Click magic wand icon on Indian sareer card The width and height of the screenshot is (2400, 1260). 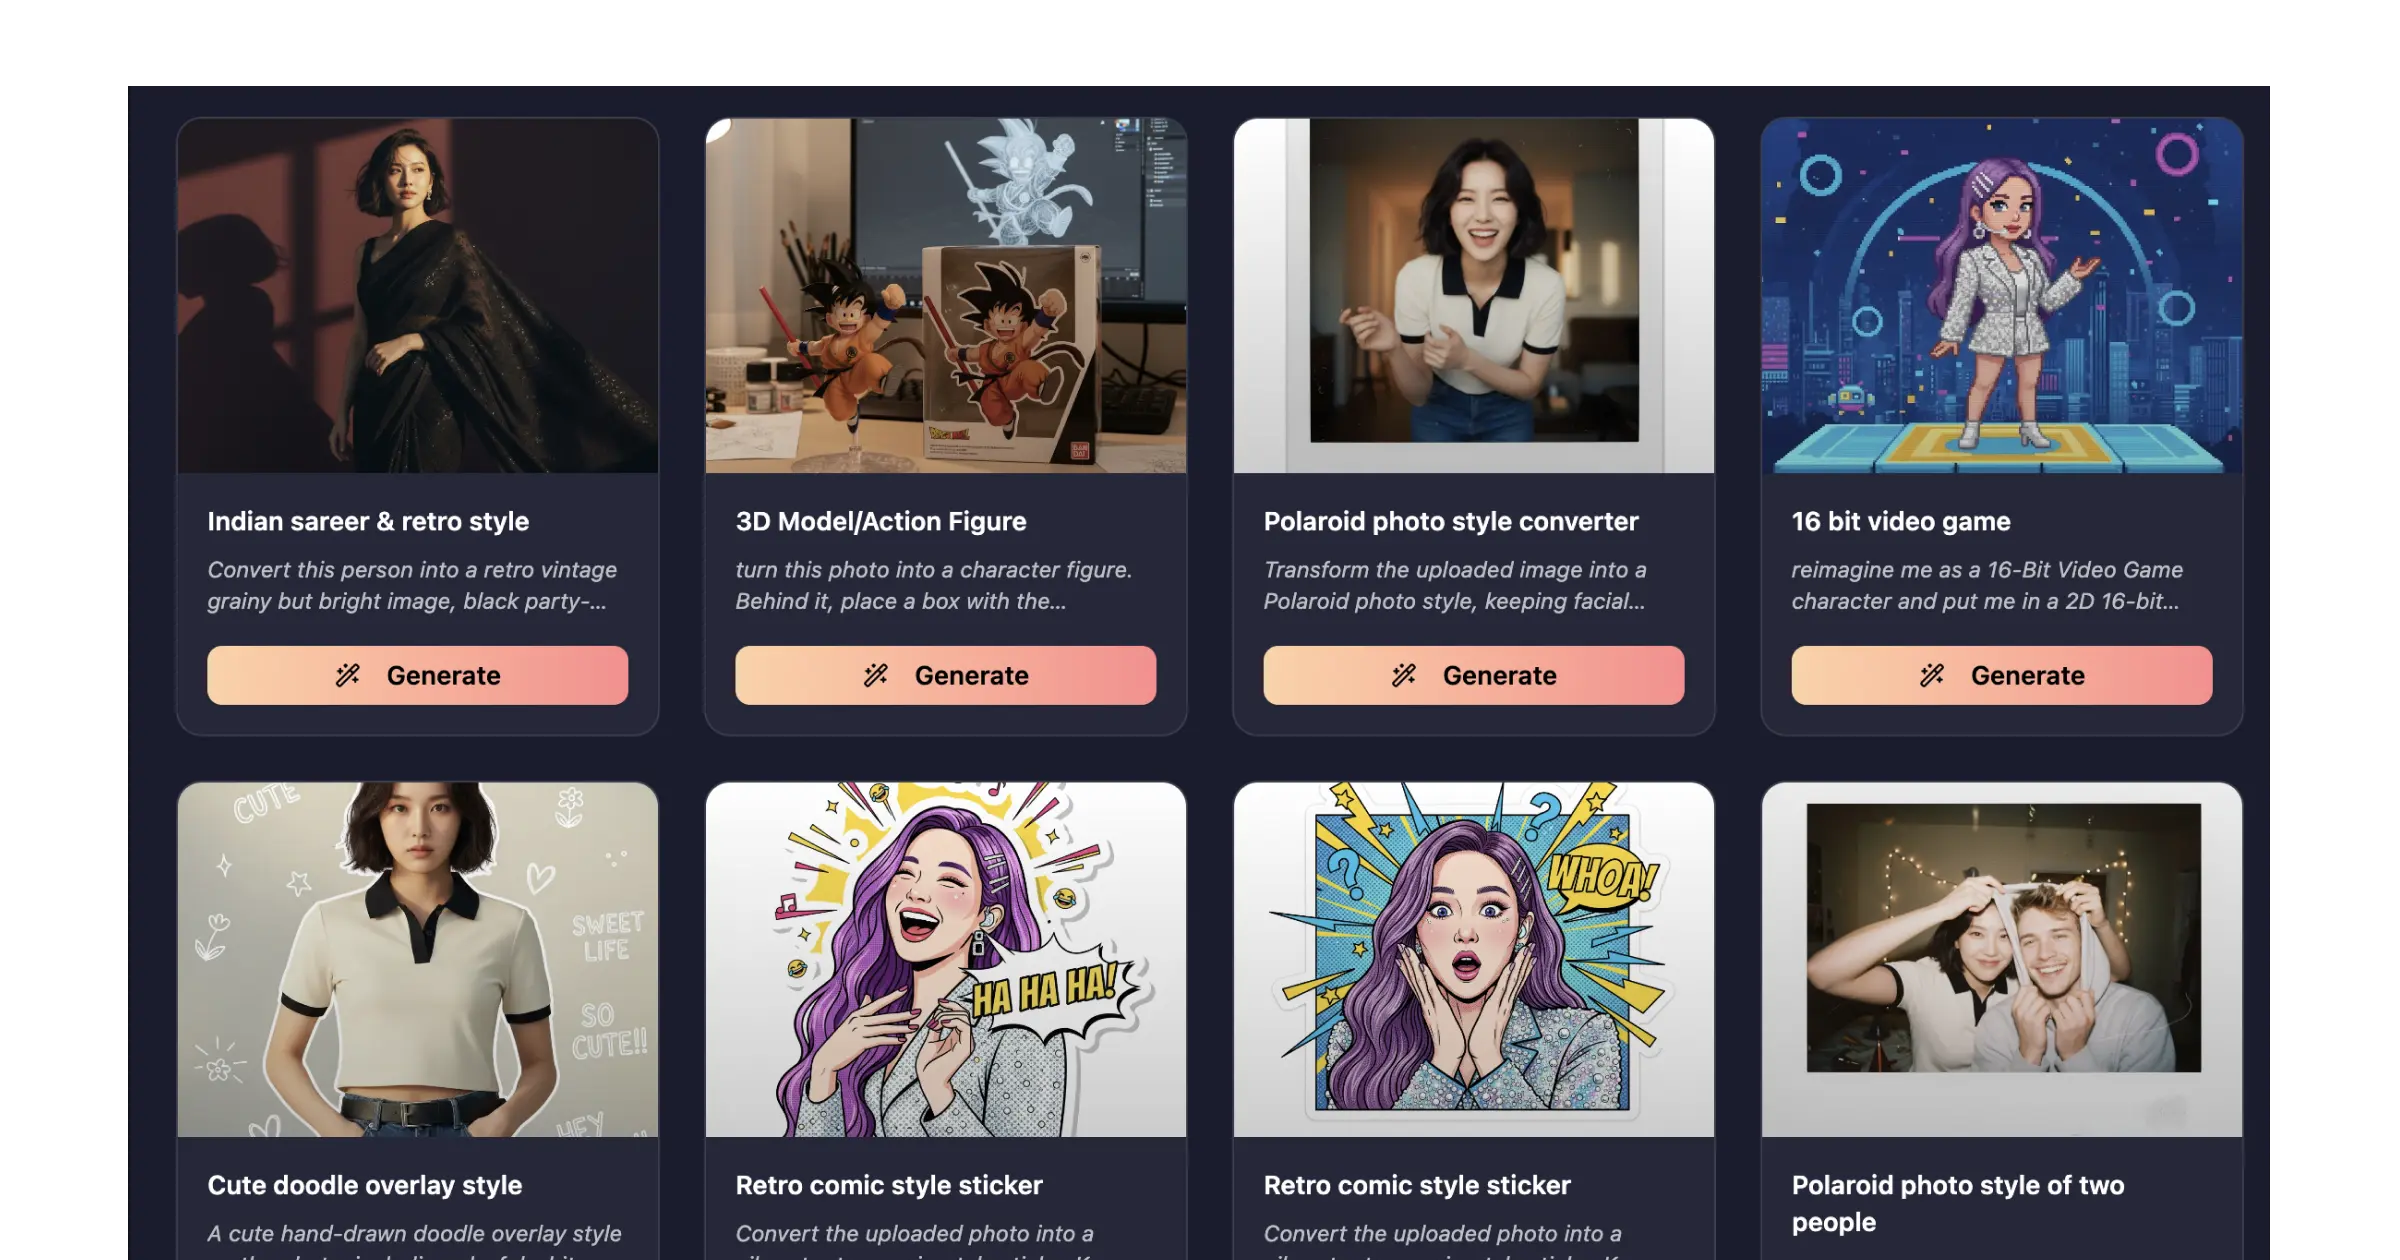[x=348, y=675]
